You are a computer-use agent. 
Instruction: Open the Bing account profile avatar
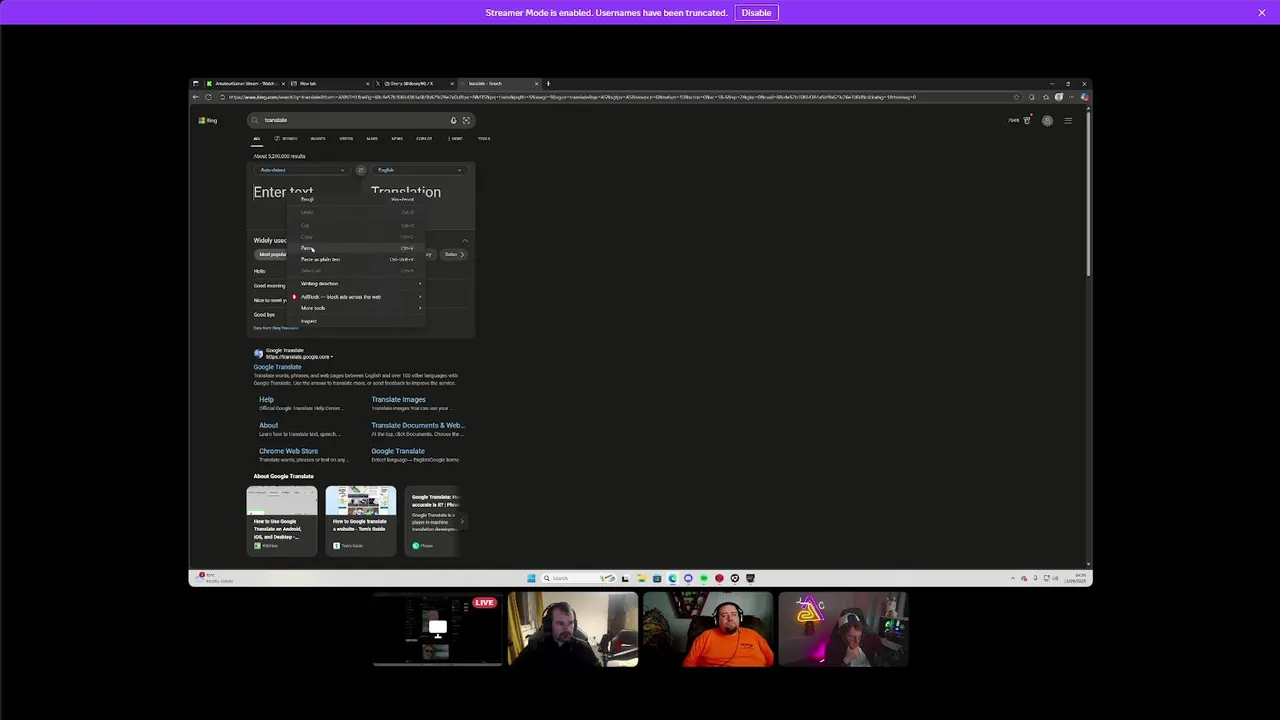point(1047,121)
